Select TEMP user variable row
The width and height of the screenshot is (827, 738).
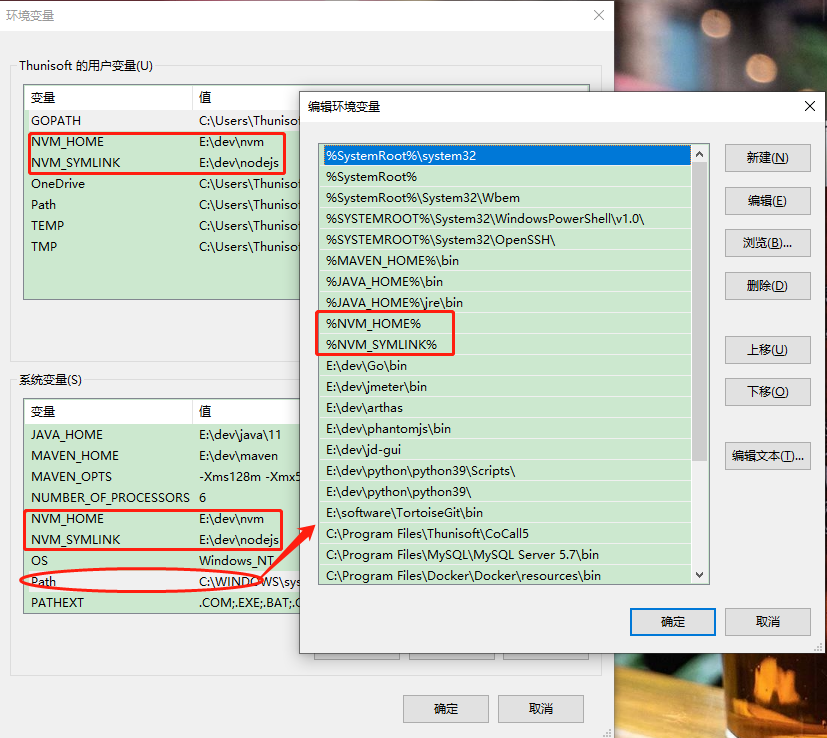[x=162, y=226]
